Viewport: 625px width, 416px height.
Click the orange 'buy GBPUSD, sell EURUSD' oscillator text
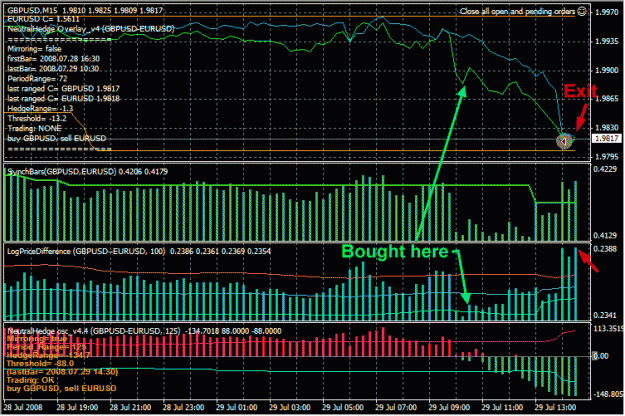61,389
